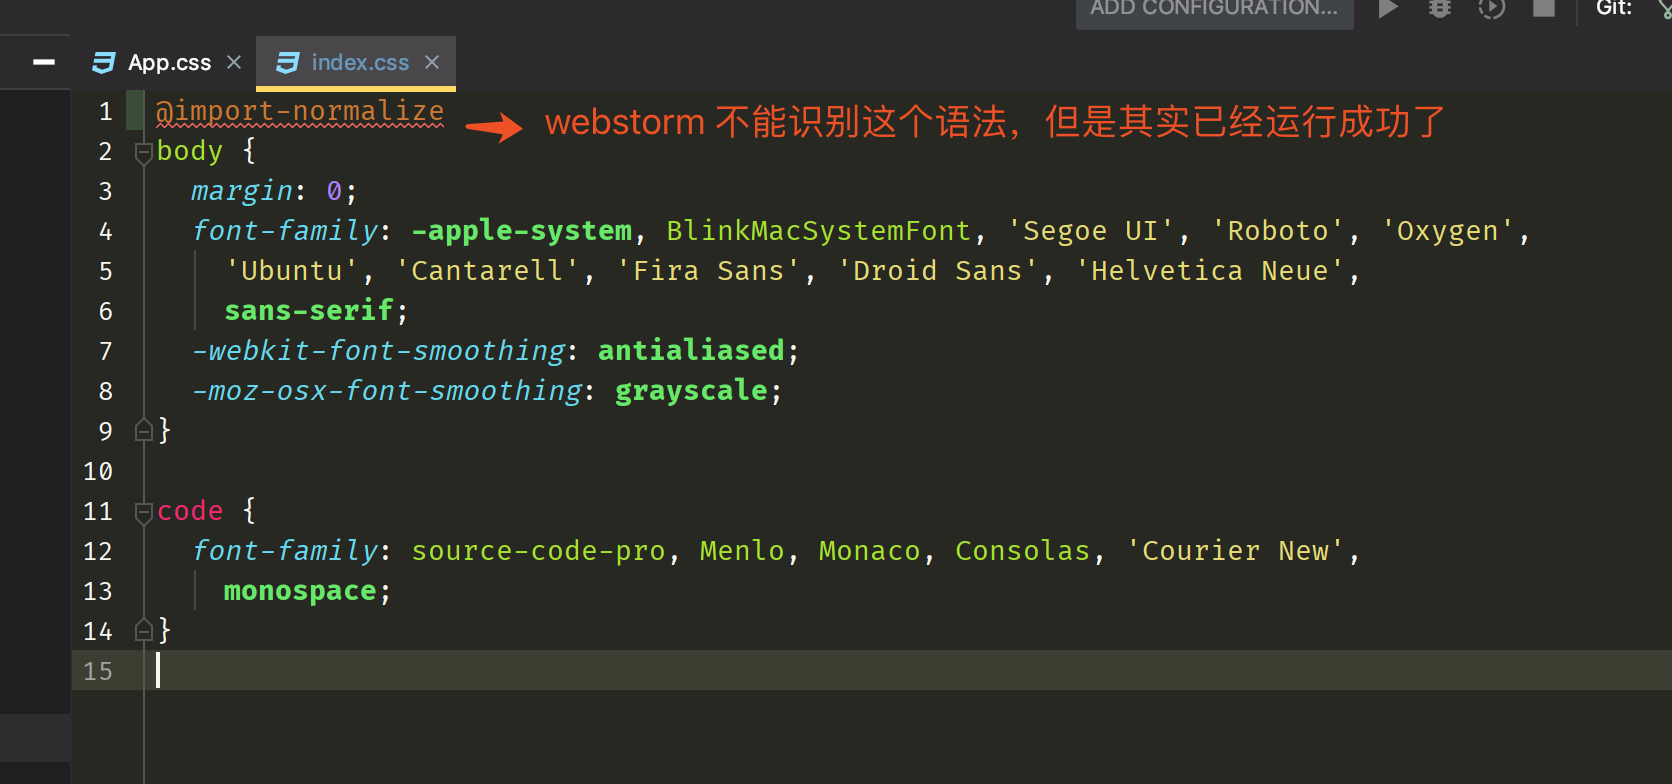Click the Debug bug icon
This screenshot has width=1672, height=784.
[1440, 8]
